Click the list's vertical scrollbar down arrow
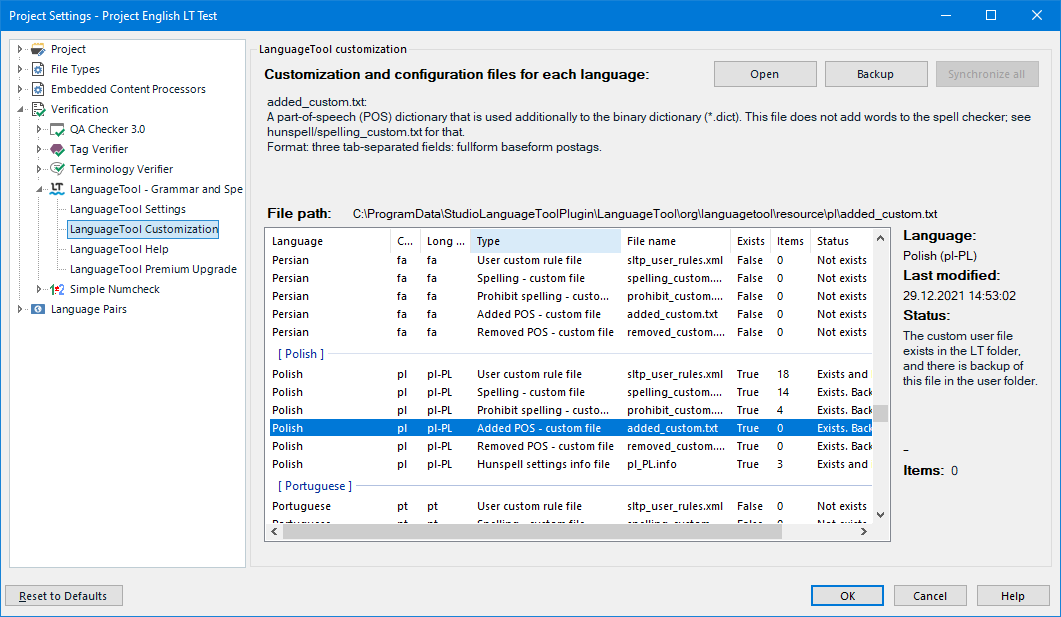The image size is (1061, 617). click(x=880, y=514)
